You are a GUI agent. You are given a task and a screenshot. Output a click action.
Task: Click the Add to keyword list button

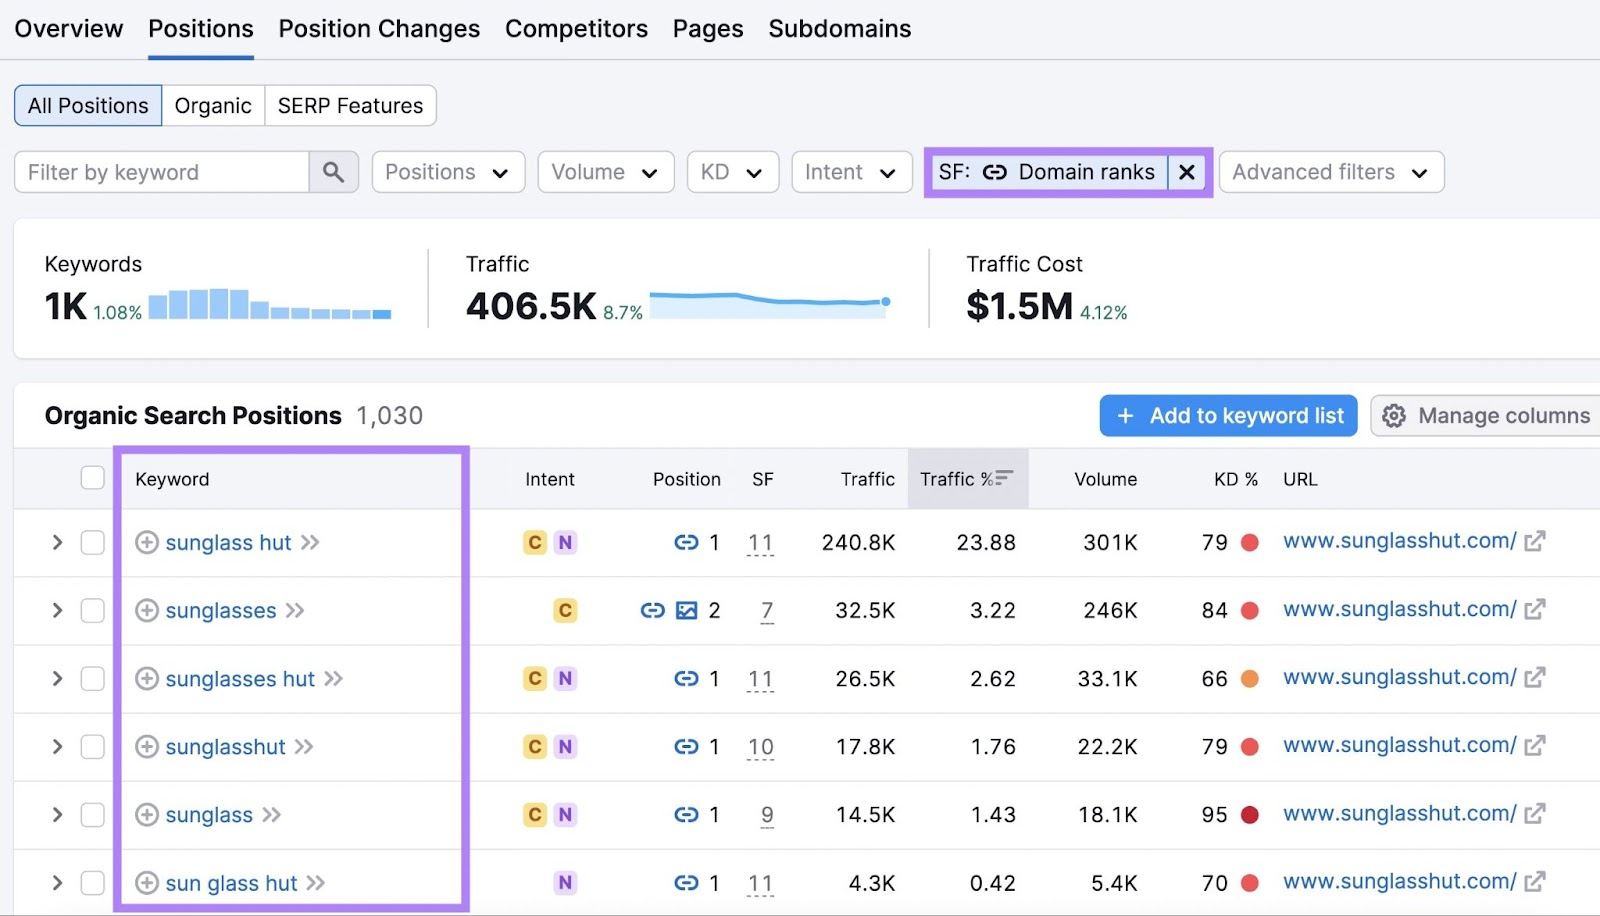point(1227,415)
